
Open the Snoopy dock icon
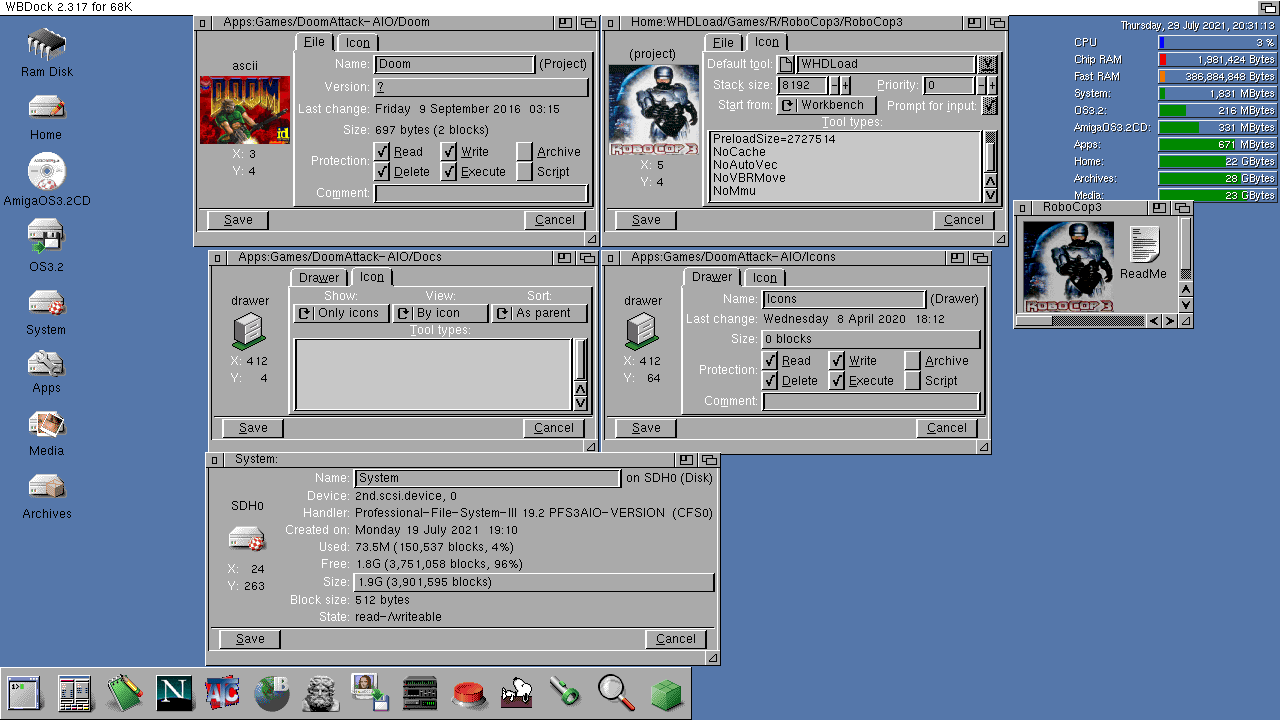coord(518,693)
